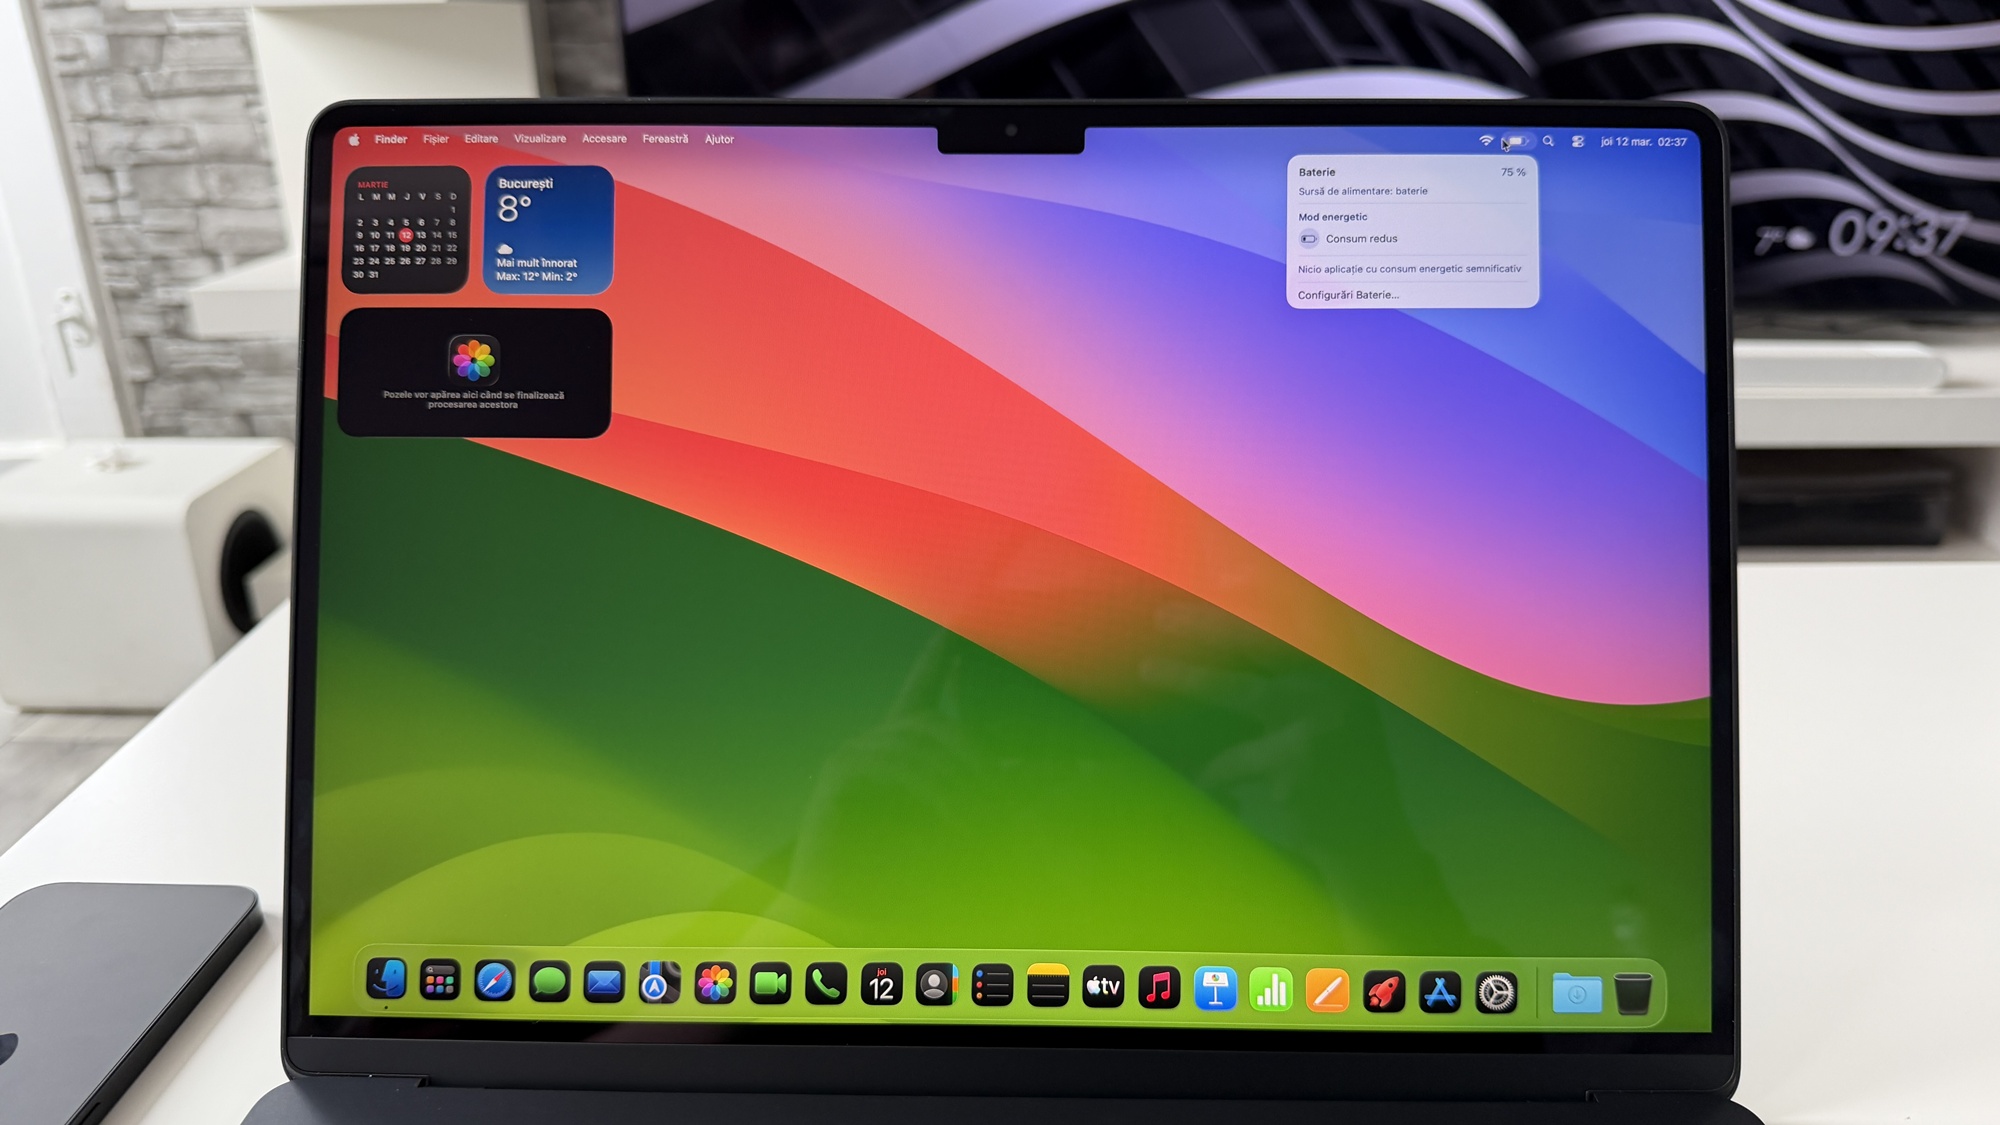Click the date and time in menu bar
Image resolution: width=2000 pixels, height=1125 pixels.
click(1643, 142)
